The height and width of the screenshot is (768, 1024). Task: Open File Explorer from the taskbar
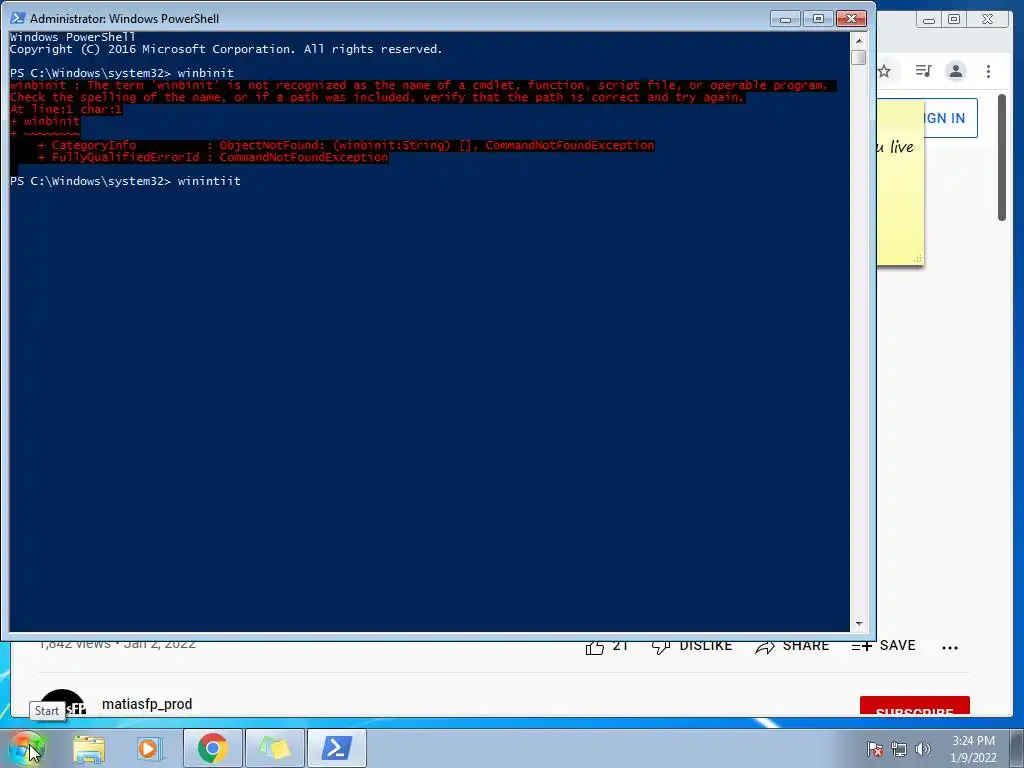tap(89, 748)
